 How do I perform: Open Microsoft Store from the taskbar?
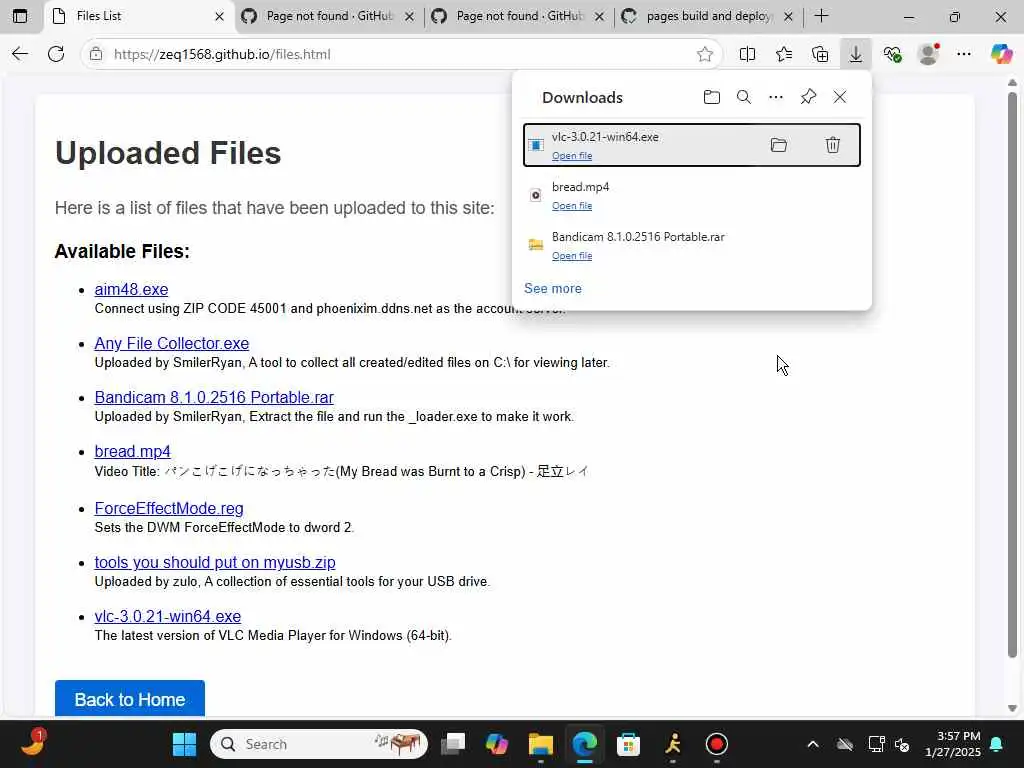tap(628, 744)
